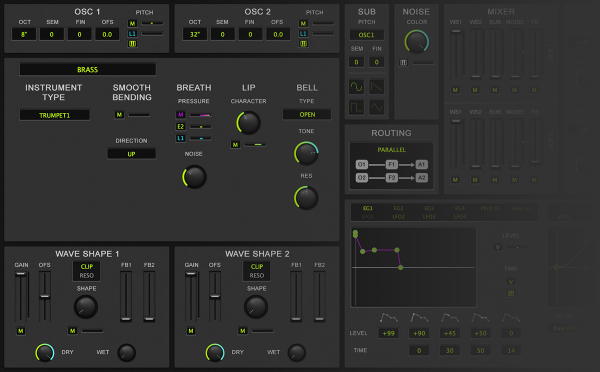Toggle M under WS2 in upper mixer
Screen dimensions: 600x372
click(x=475, y=90)
